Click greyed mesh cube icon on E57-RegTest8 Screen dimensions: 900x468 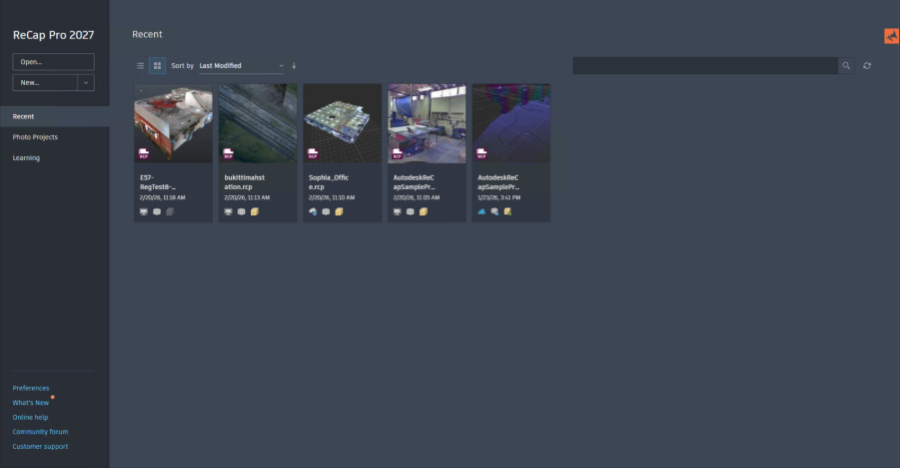(170, 212)
